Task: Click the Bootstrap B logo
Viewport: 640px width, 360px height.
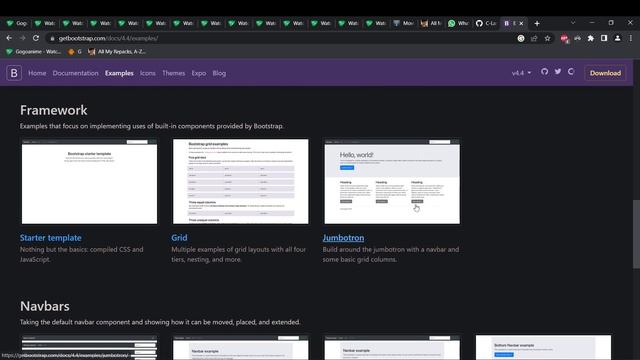Action: pos(14,73)
